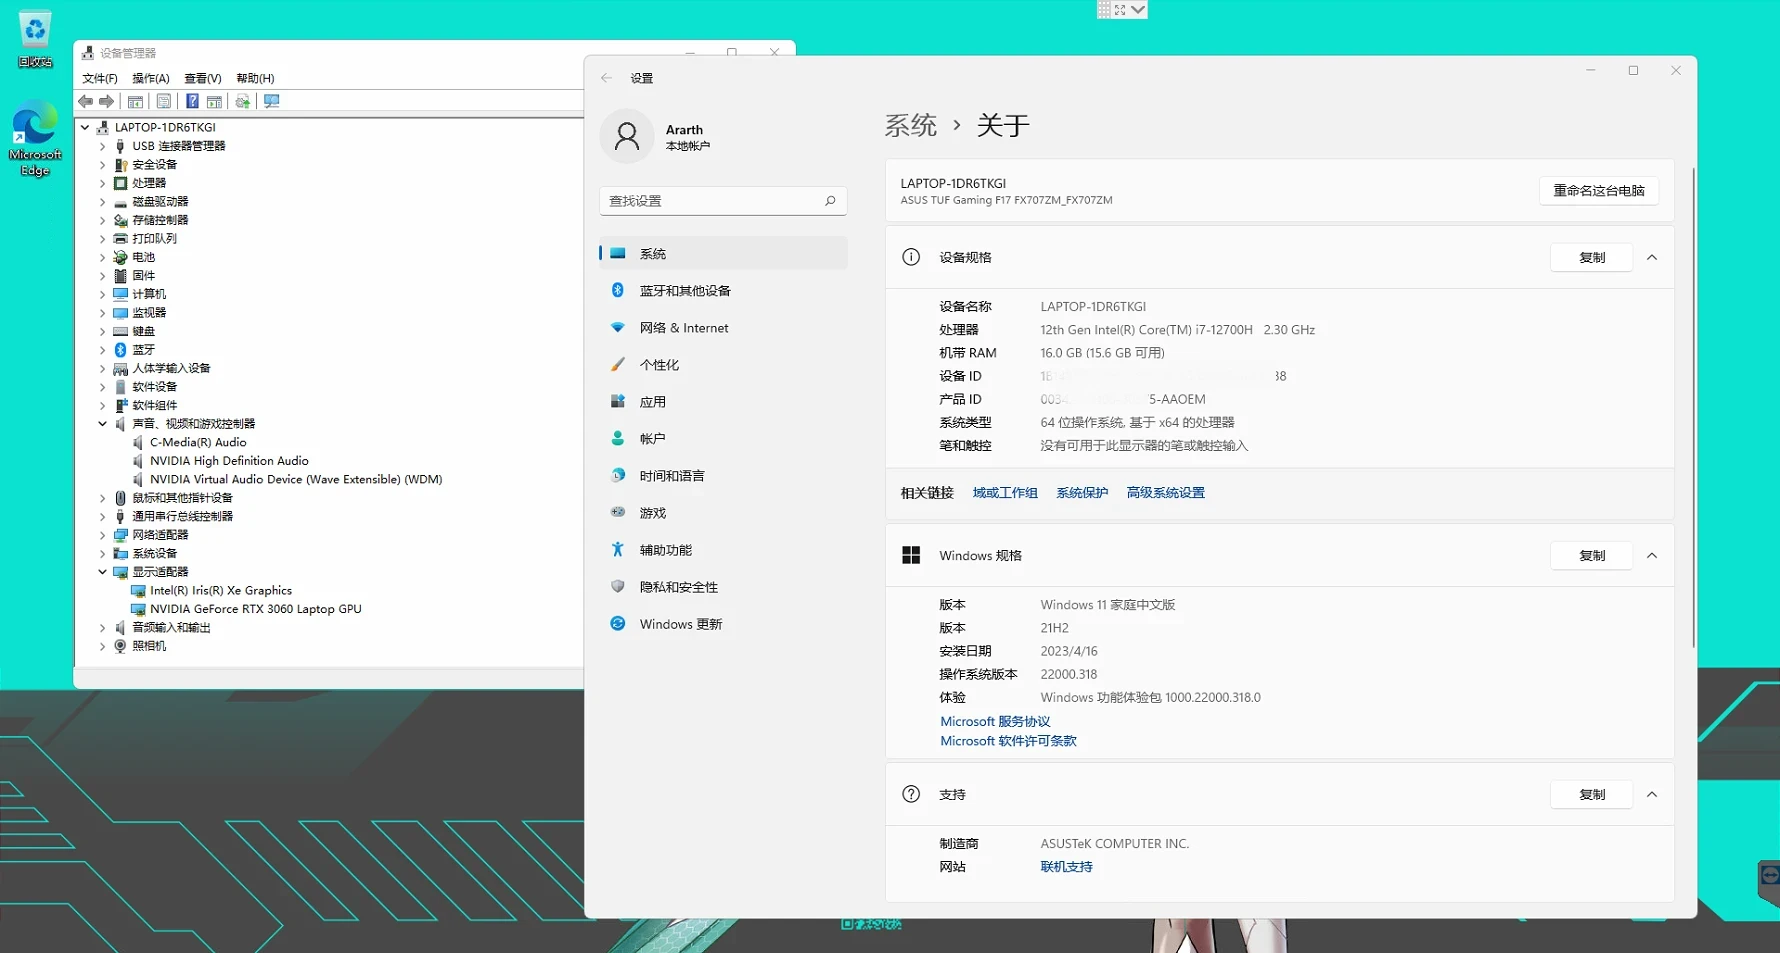Screen dimensions: 1780x953
Task: Open the 高级系统设置 link
Action: coord(1165,492)
